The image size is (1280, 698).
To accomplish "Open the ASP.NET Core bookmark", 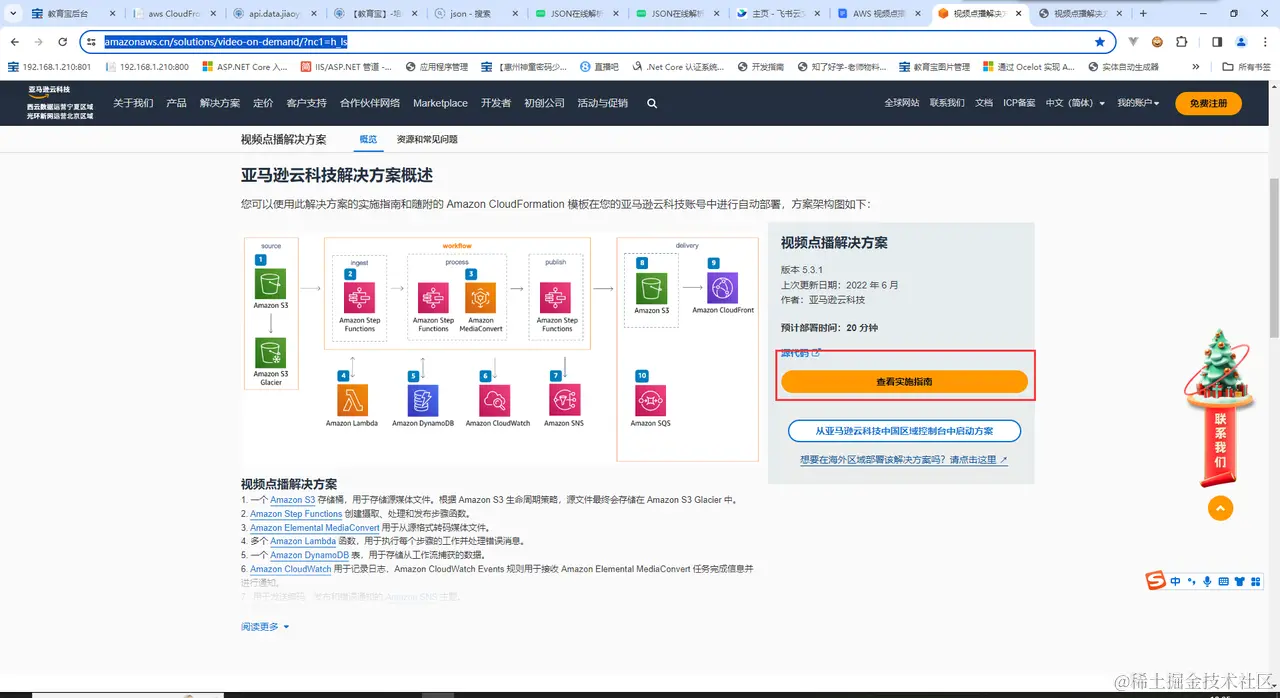I will point(246,67).
